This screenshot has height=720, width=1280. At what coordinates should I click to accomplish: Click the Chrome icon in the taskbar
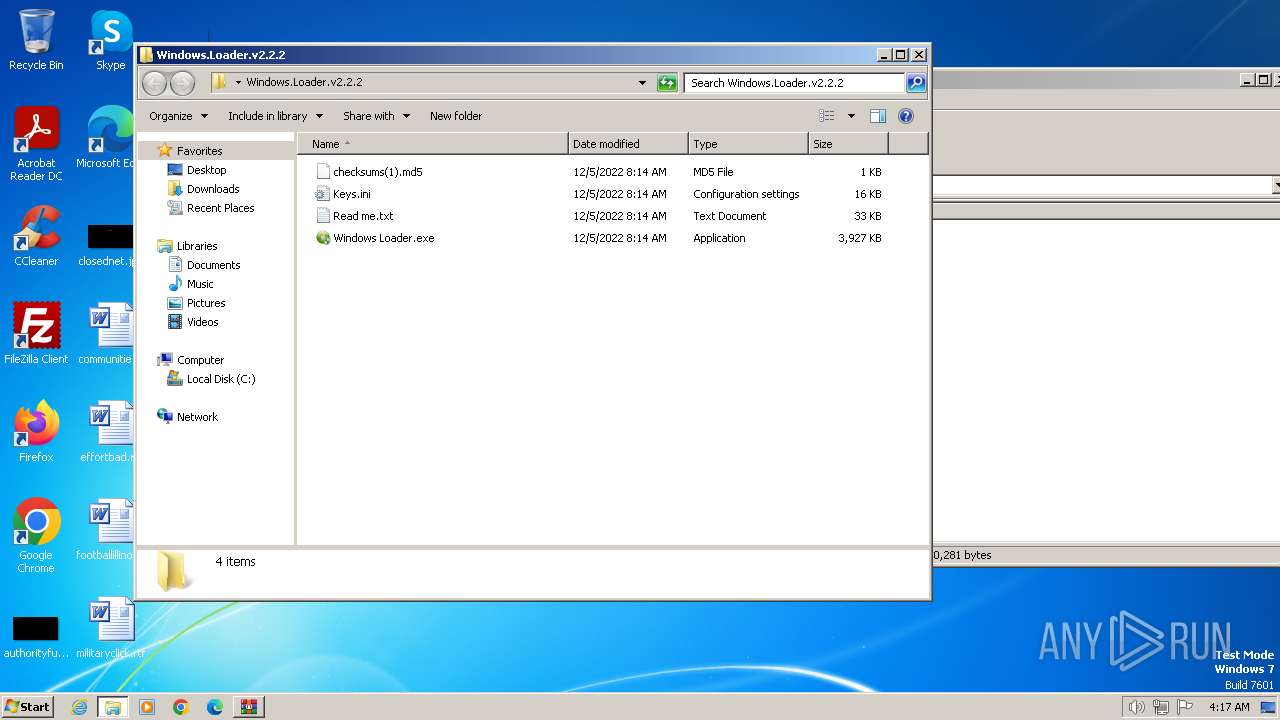181,707
